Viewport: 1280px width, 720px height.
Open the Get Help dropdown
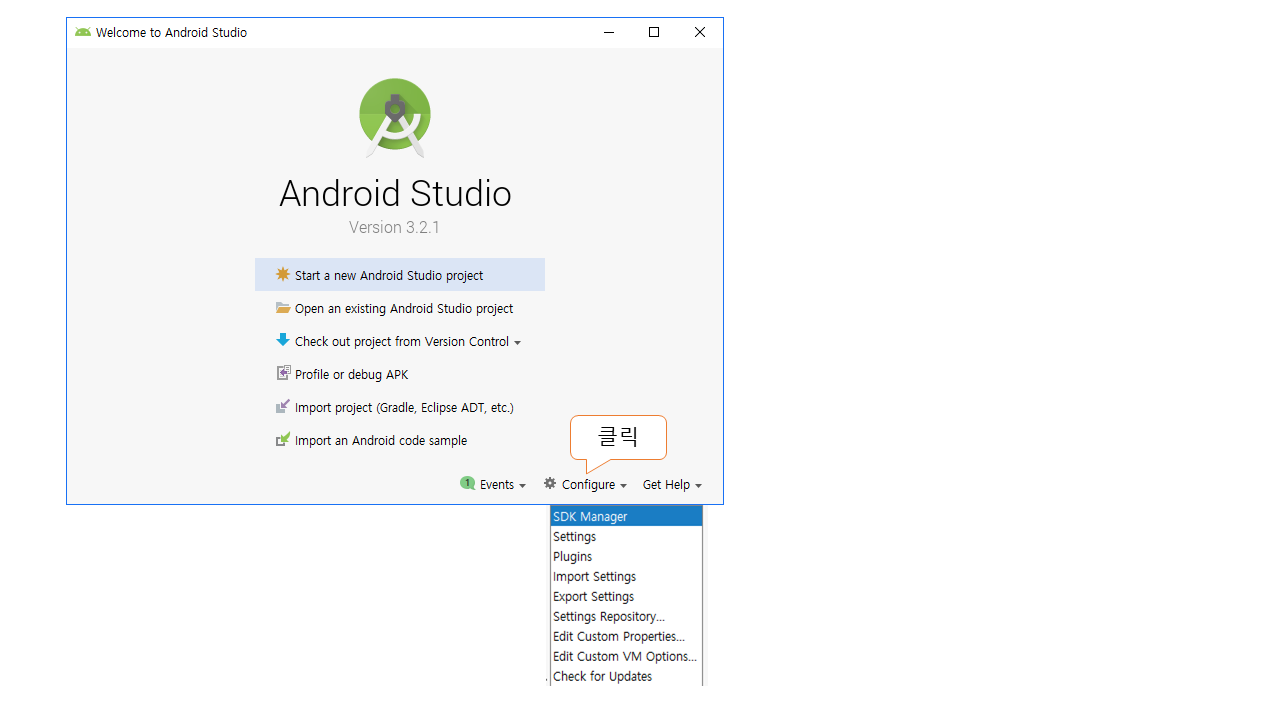(x=672, y=485)
